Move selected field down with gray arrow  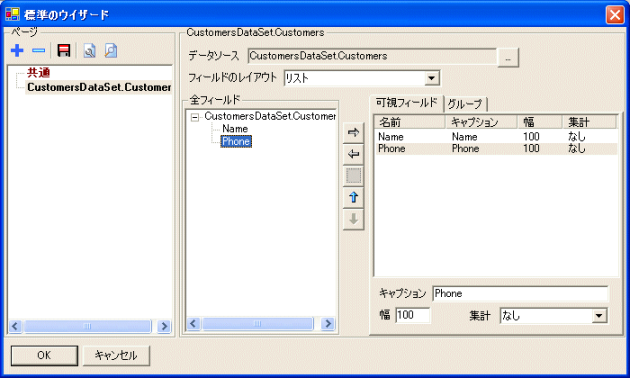[x=354, y=219]
